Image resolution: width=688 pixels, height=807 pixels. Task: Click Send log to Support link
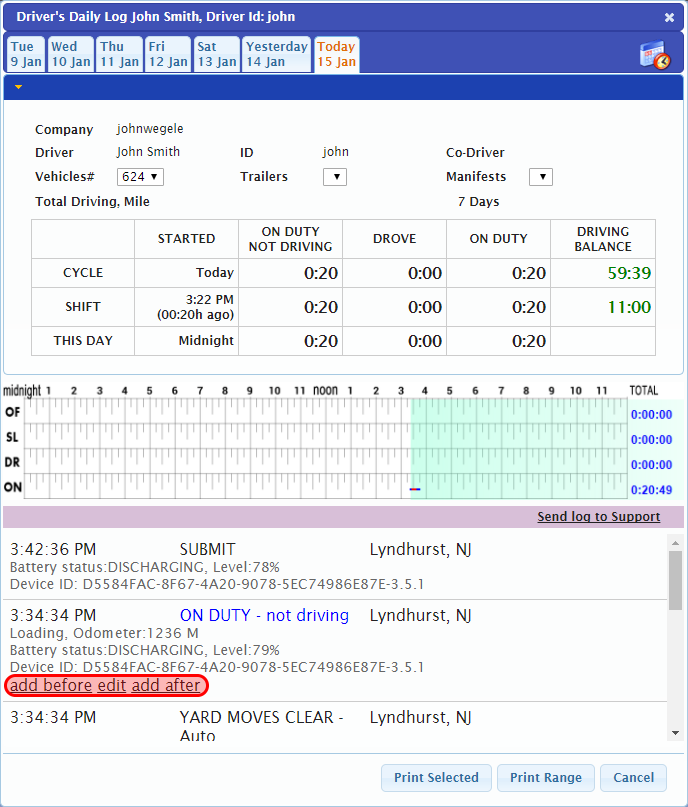[x=598, y=517]
